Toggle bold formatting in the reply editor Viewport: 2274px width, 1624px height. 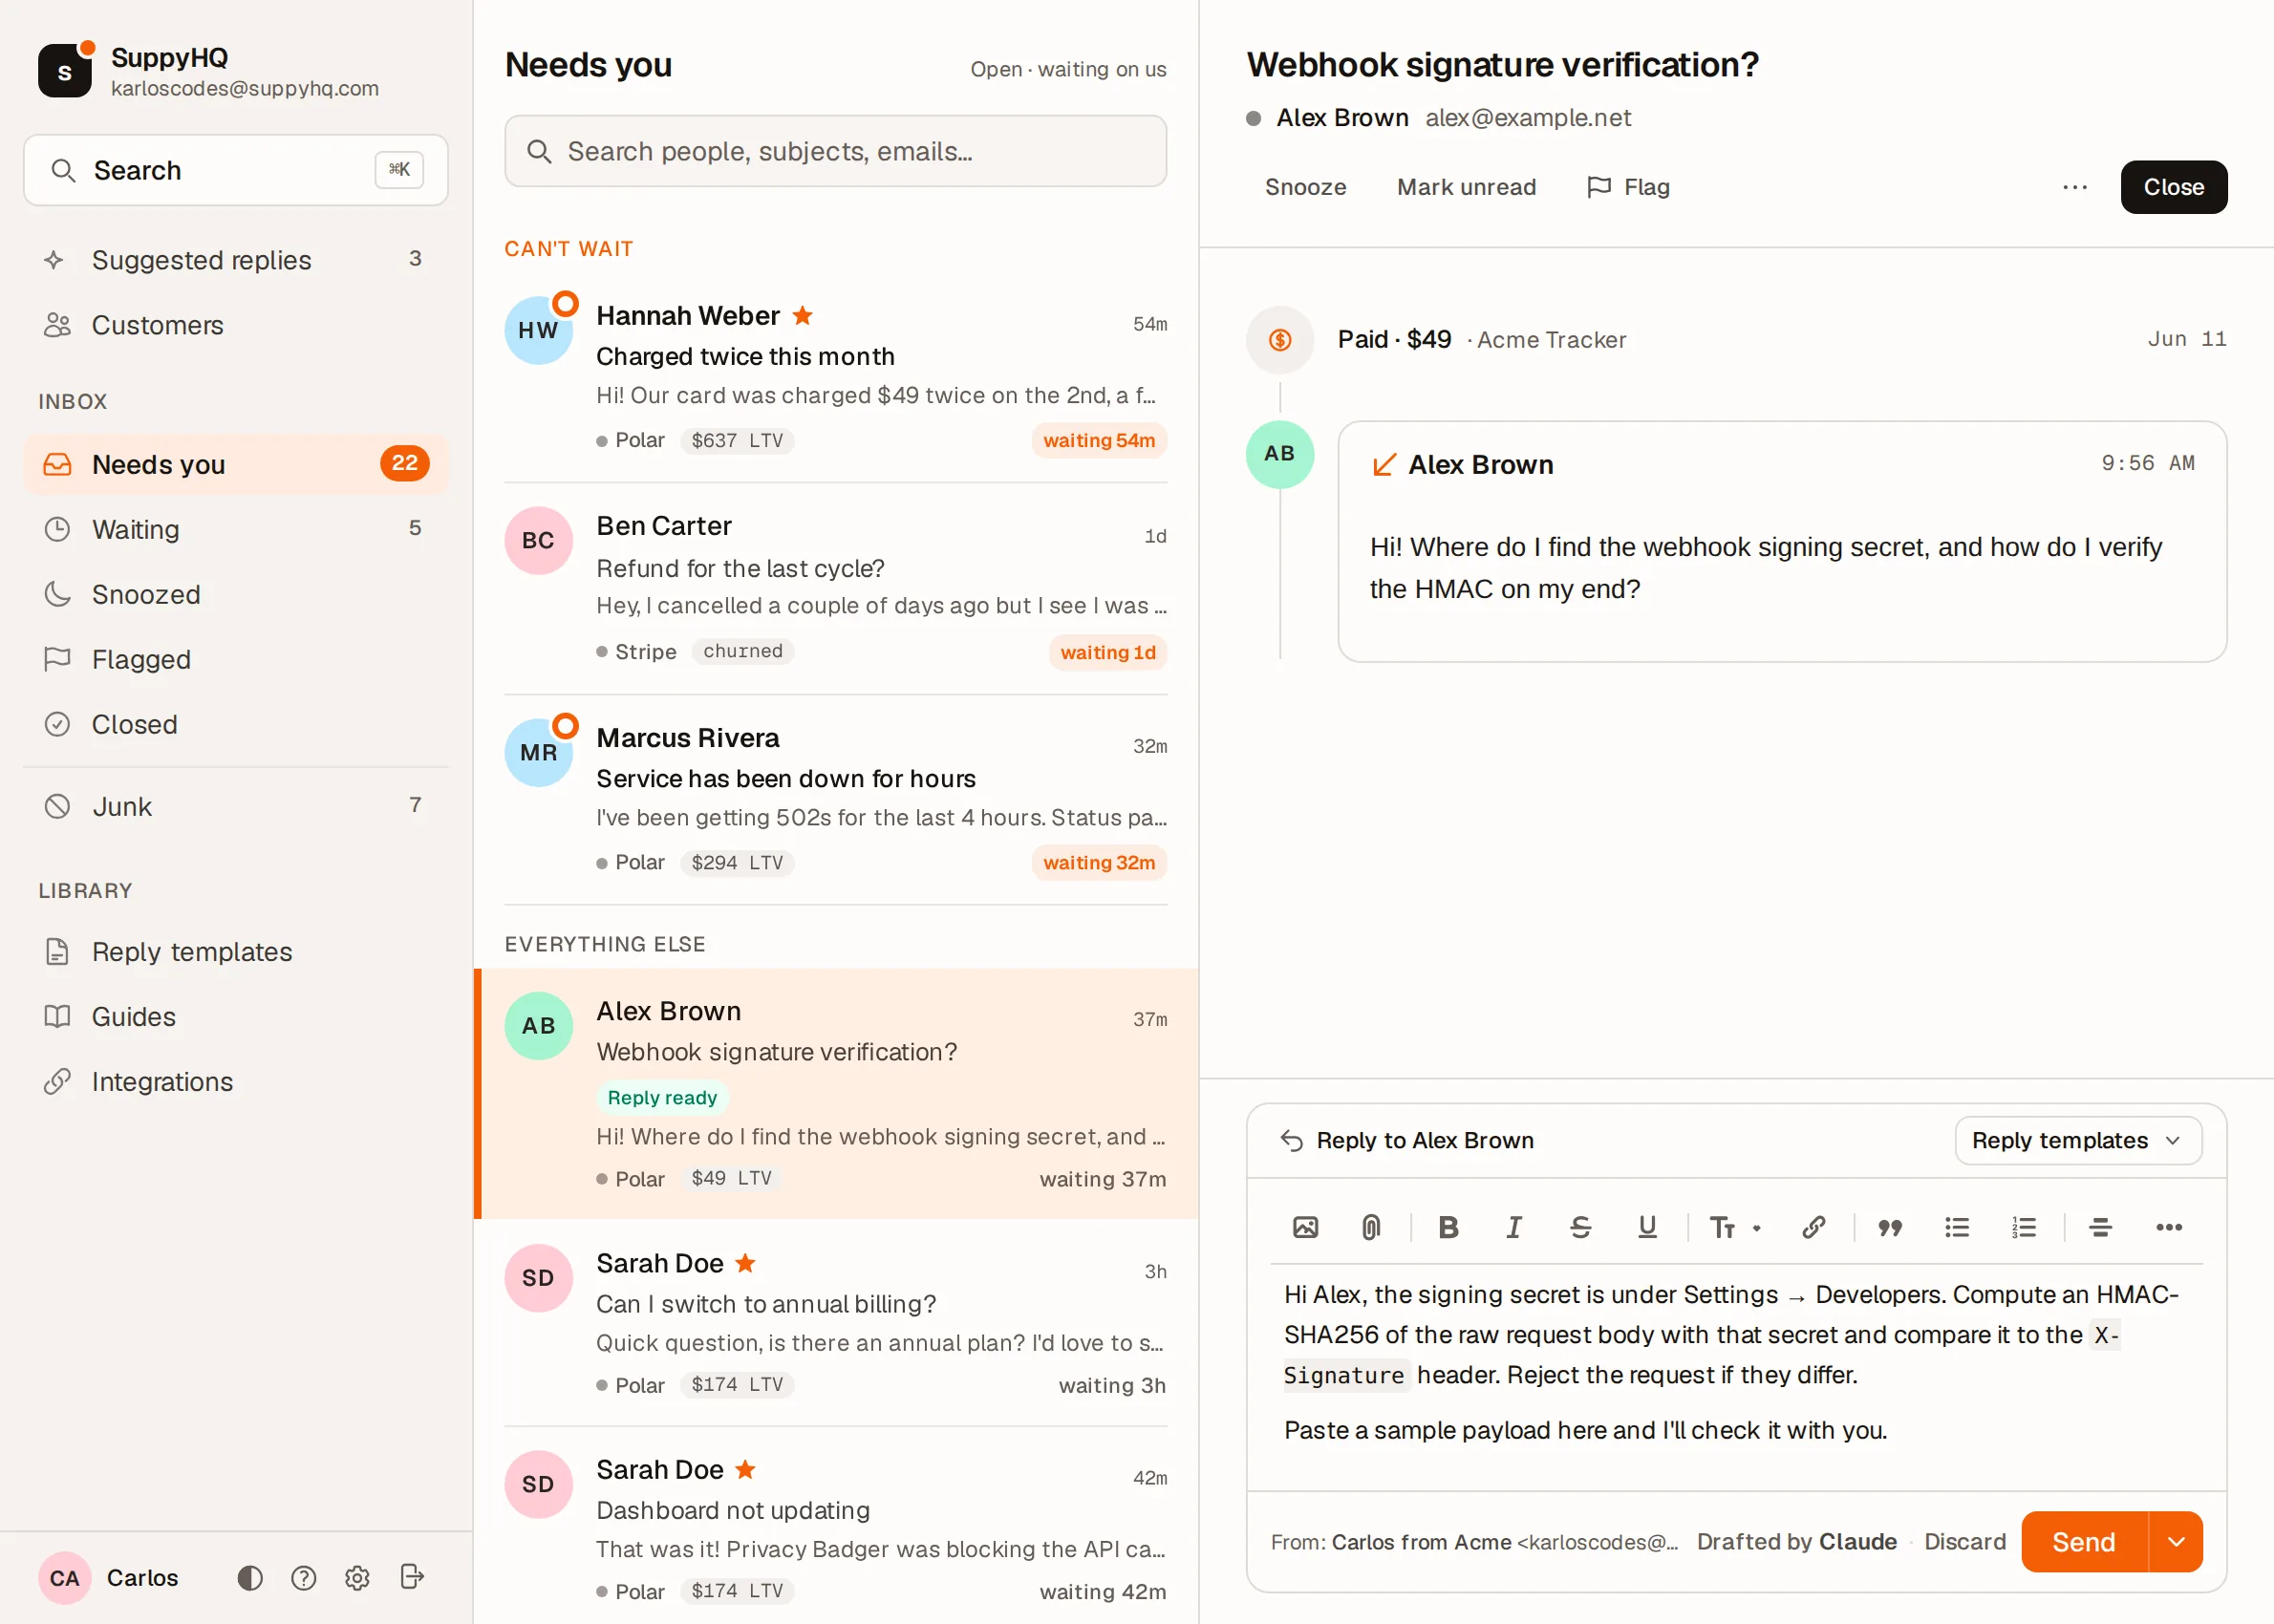point(1448,1227)
